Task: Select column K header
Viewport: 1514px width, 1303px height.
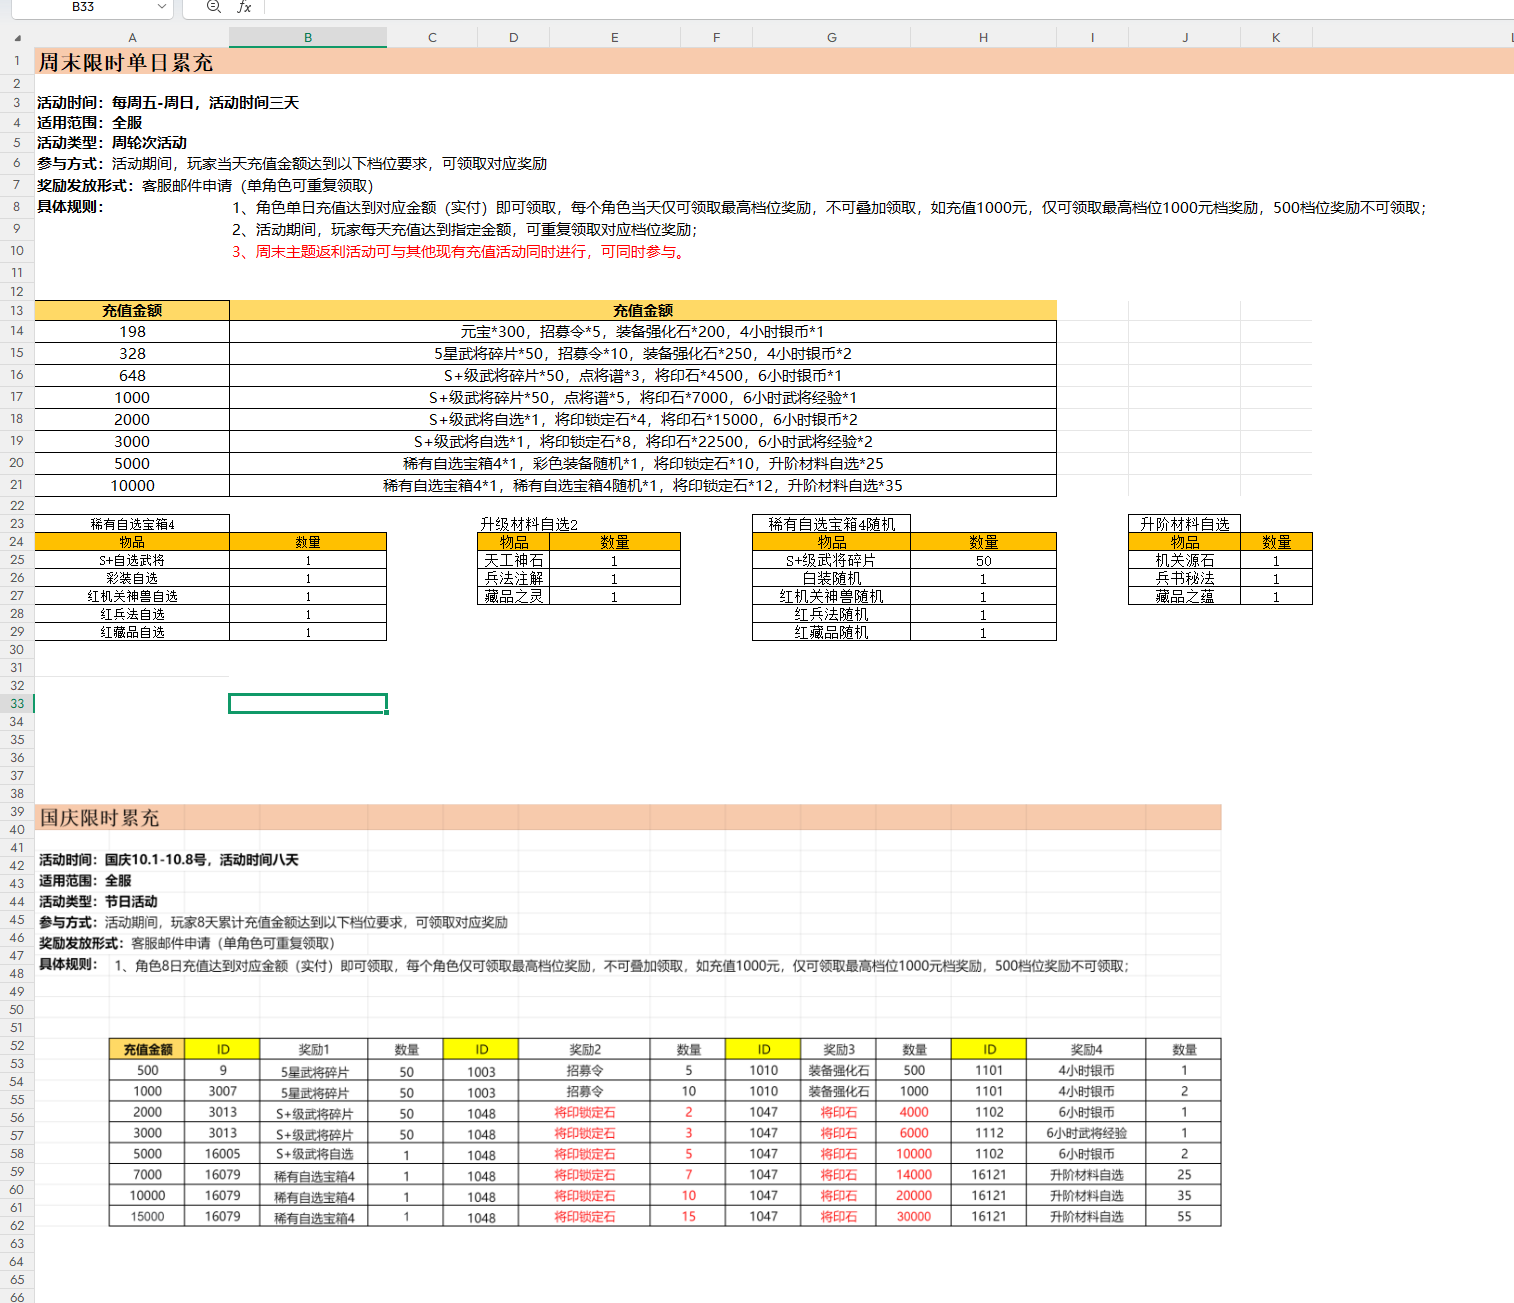Action: coord(1276,38)
